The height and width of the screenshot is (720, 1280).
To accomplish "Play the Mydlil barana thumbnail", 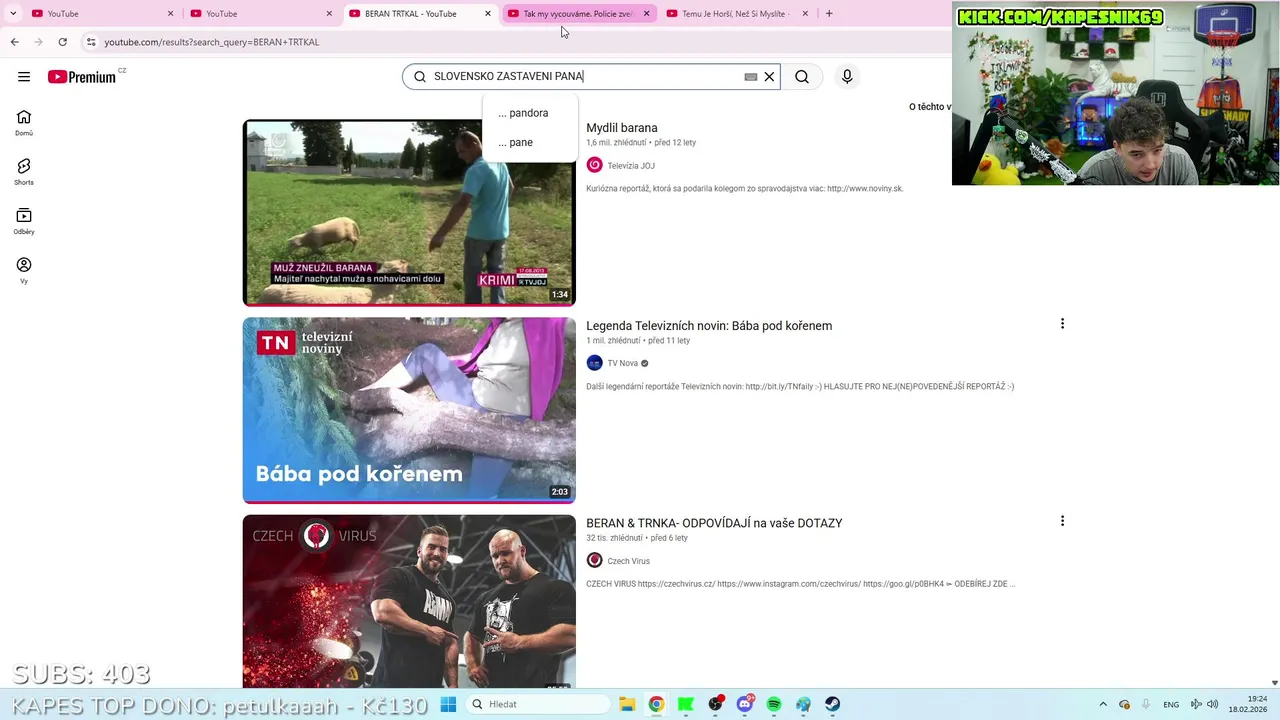I will tap(409, 213).
